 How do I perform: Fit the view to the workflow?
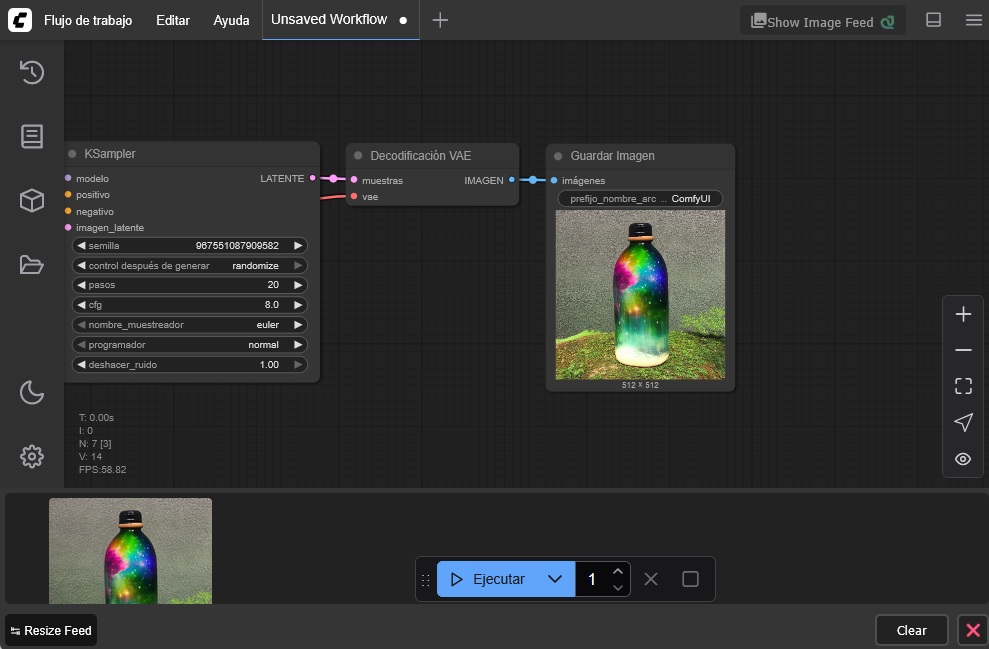[x=963, y=386]
